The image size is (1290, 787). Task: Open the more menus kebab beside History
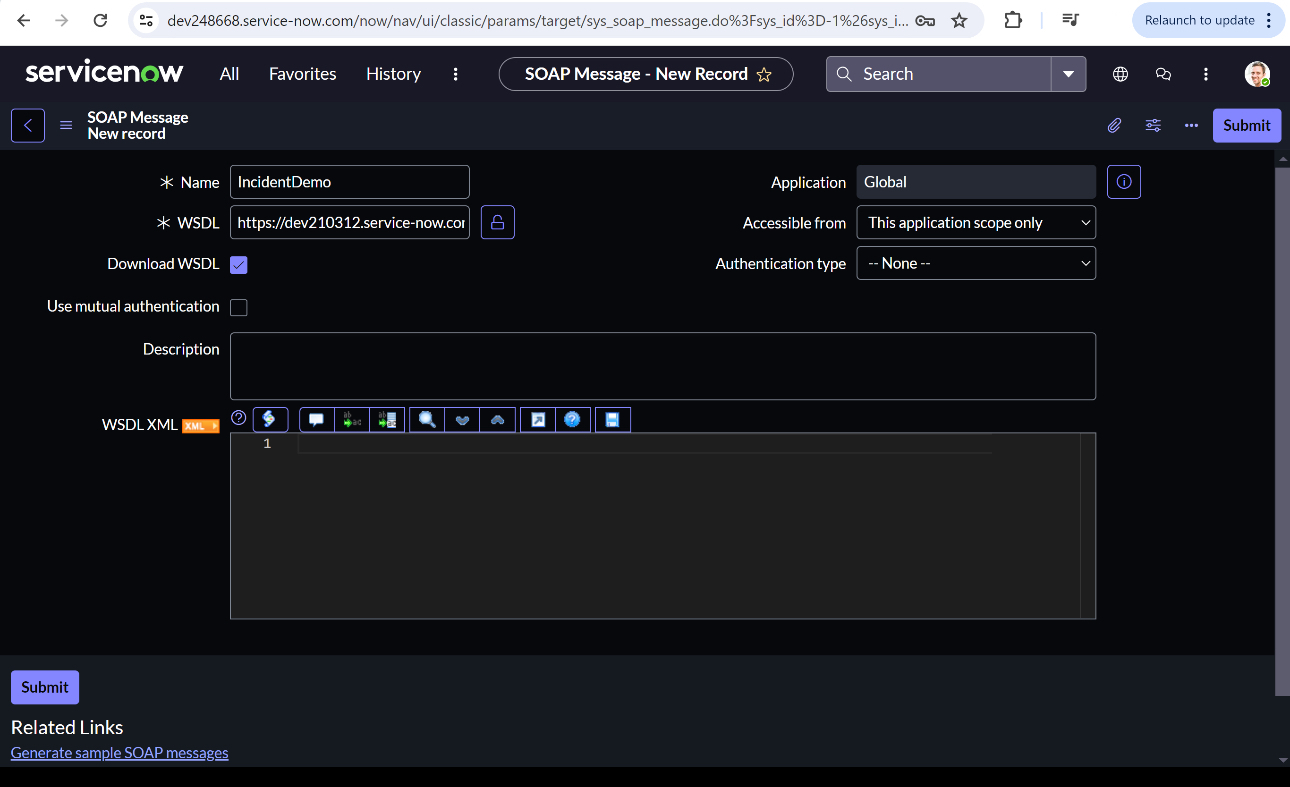pyautogui.click(x=456, y=74)
